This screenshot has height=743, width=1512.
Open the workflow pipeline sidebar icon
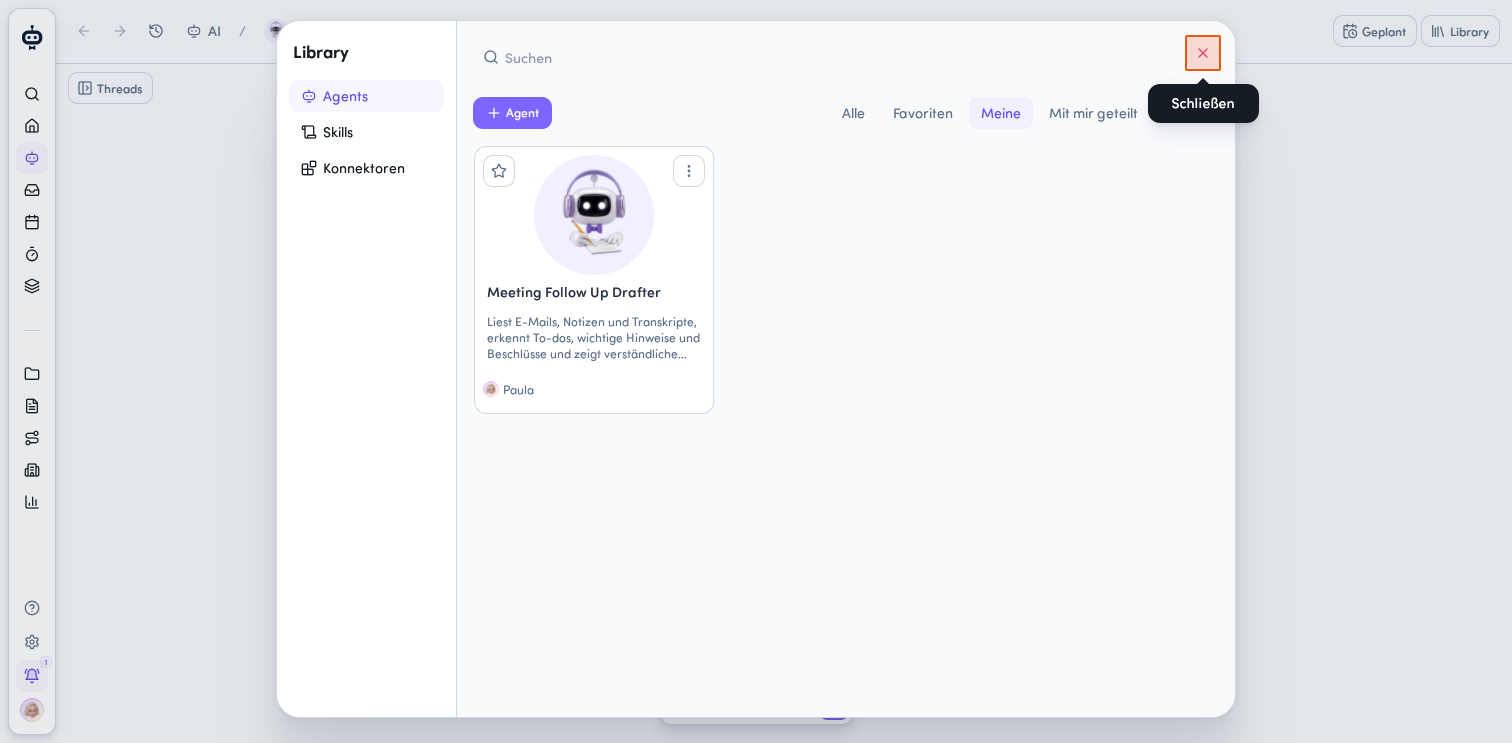(x=32, y=438)
